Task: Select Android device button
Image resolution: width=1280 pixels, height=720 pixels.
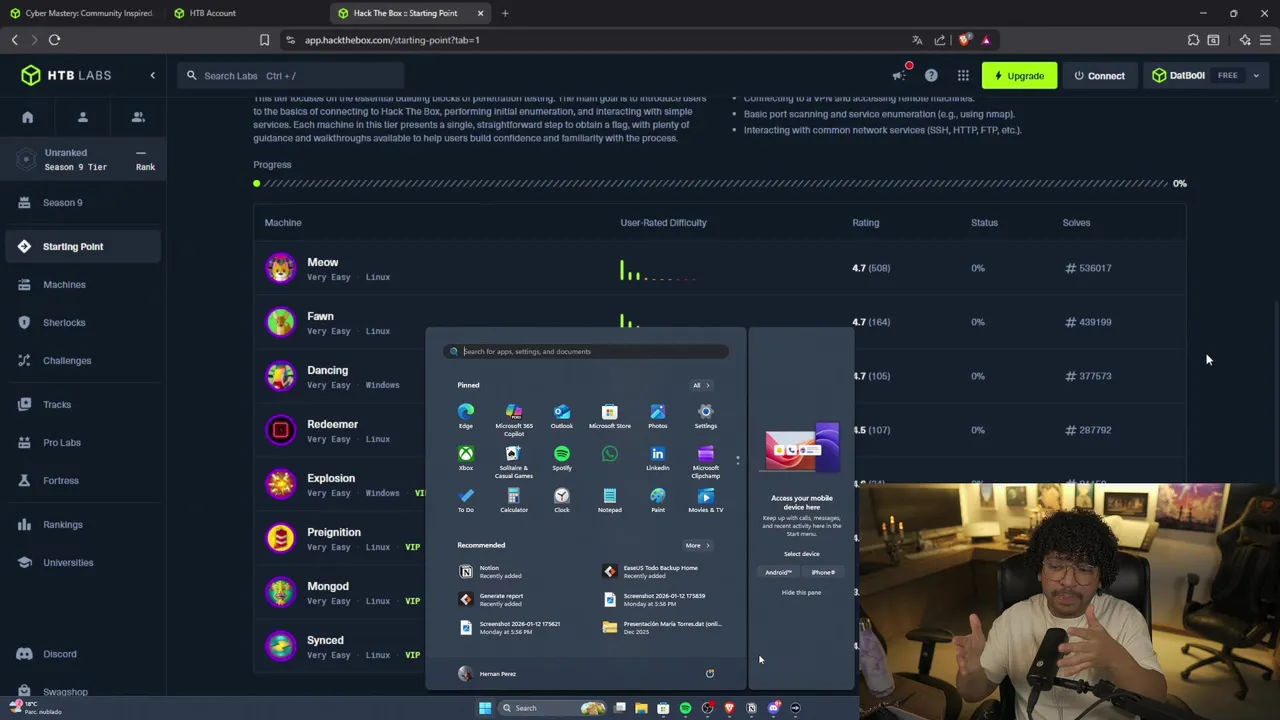Action: pyautogui.click(x=779, y=573)
